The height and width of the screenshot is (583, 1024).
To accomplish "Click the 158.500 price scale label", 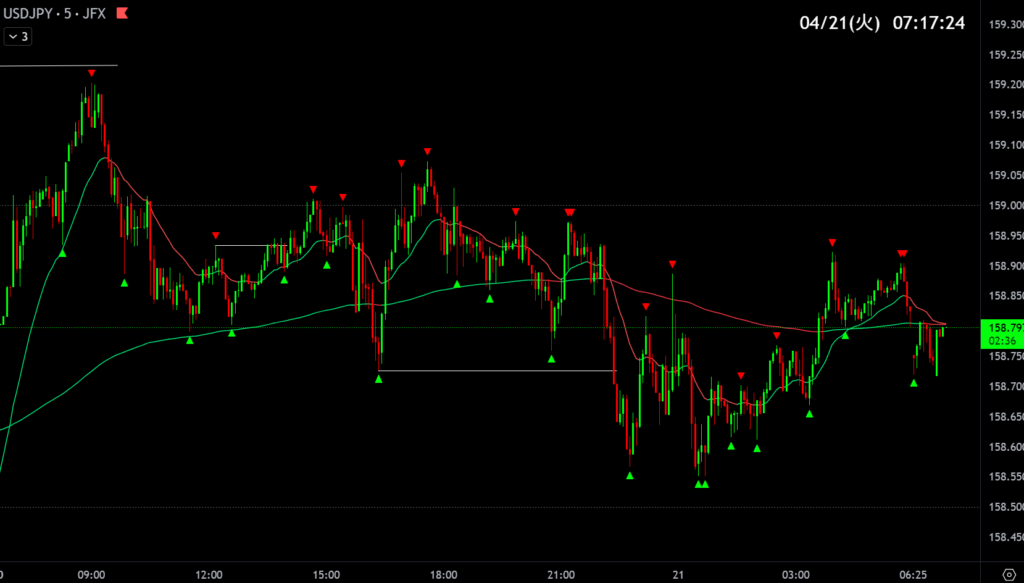I will tap(1004, 507).
